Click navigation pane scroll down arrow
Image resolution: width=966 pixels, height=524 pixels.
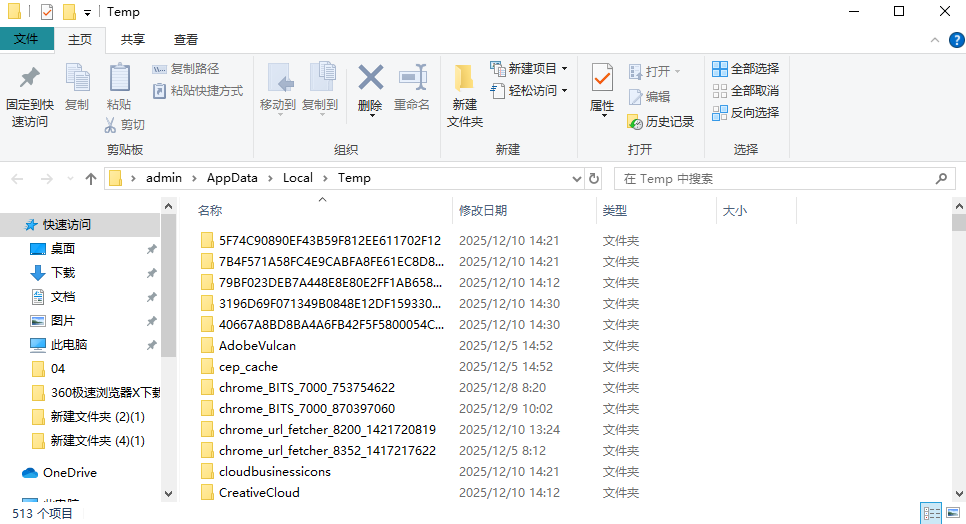[168, 493]
